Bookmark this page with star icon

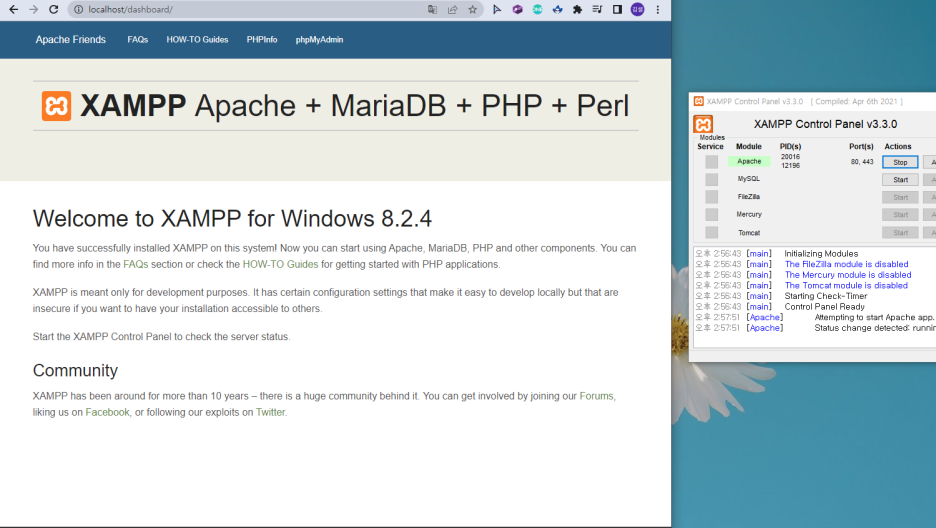(x=472, y=10)
